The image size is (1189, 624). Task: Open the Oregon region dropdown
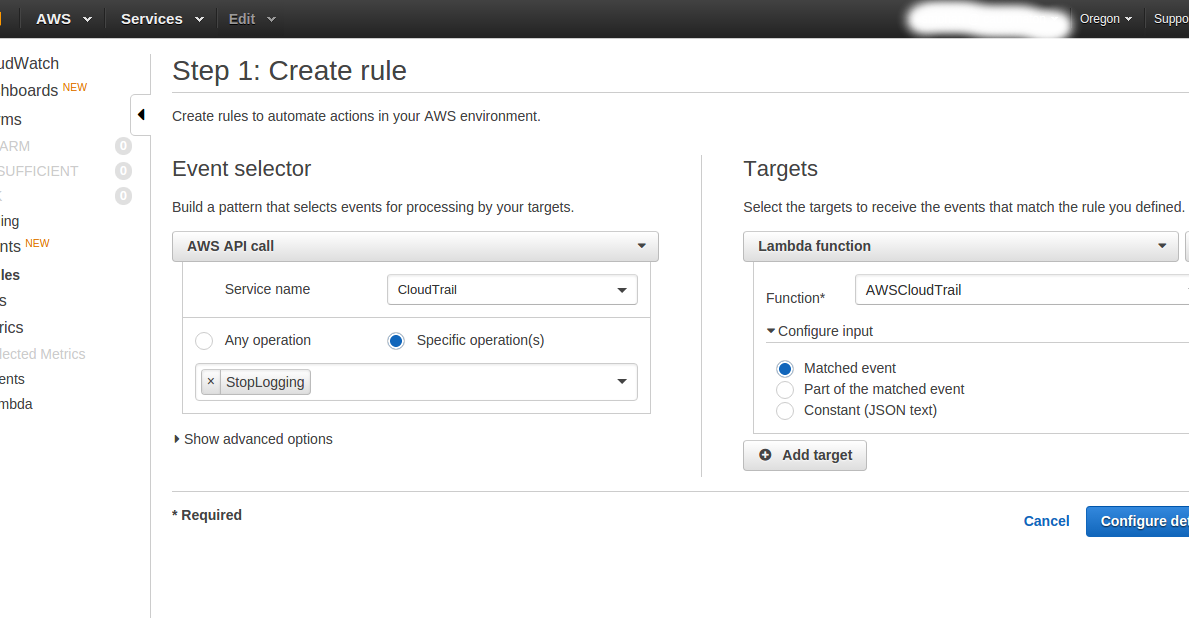[x=1106, y=19]
